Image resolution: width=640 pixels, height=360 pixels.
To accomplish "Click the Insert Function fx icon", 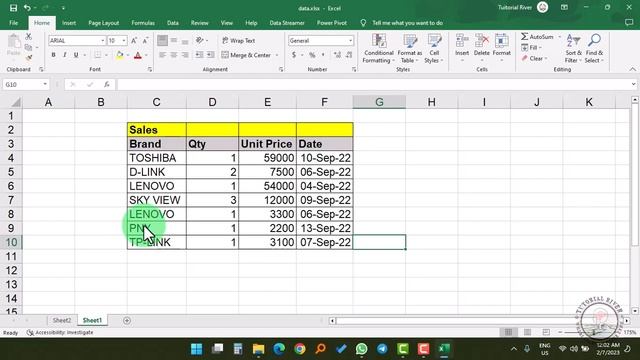I will coord(107,84).
